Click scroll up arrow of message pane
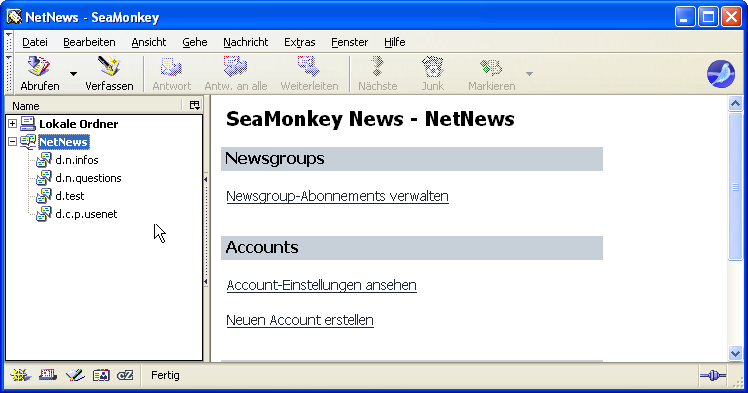Viewport: 748px width, 393px height. [x=735, y=103]
